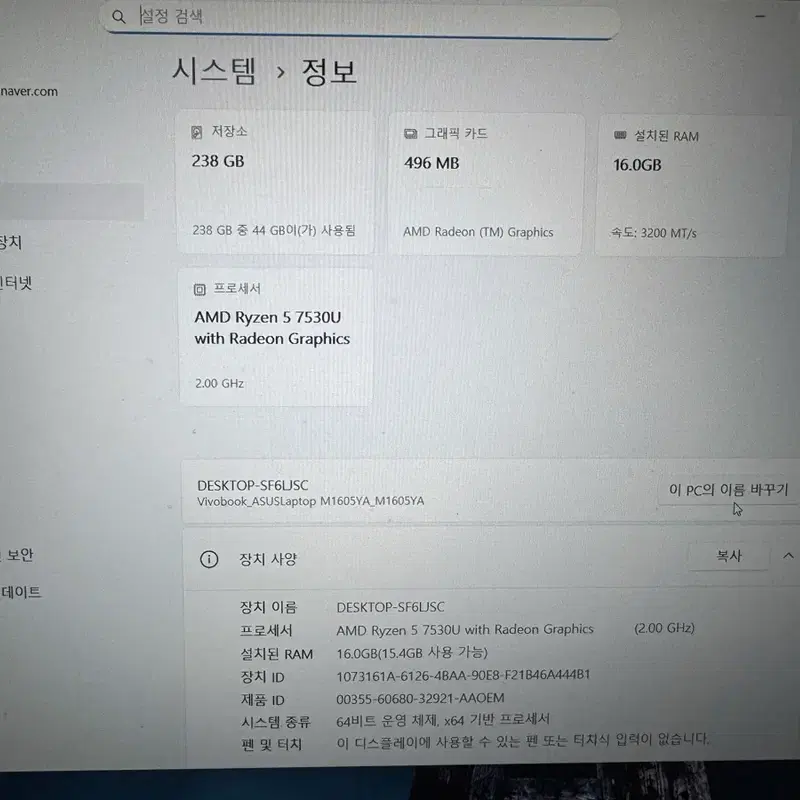Click the 저장소 disk icon

[196, 133]
